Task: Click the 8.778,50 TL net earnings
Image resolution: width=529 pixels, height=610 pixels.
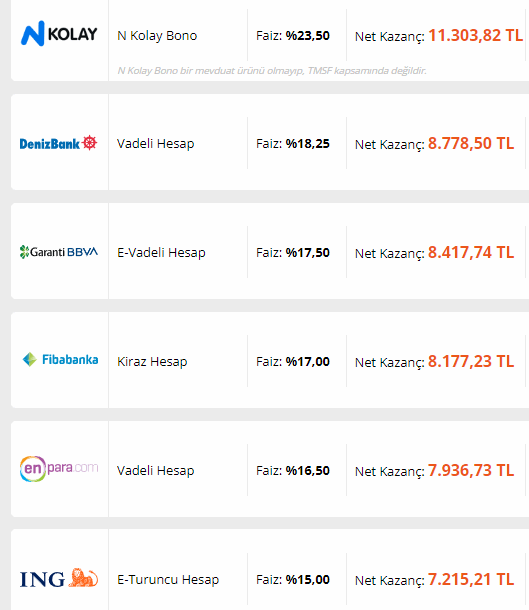Action: [471, 144]
